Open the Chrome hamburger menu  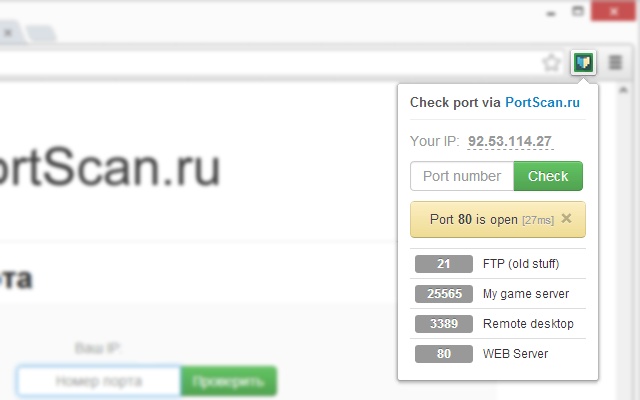coord(615,62)
